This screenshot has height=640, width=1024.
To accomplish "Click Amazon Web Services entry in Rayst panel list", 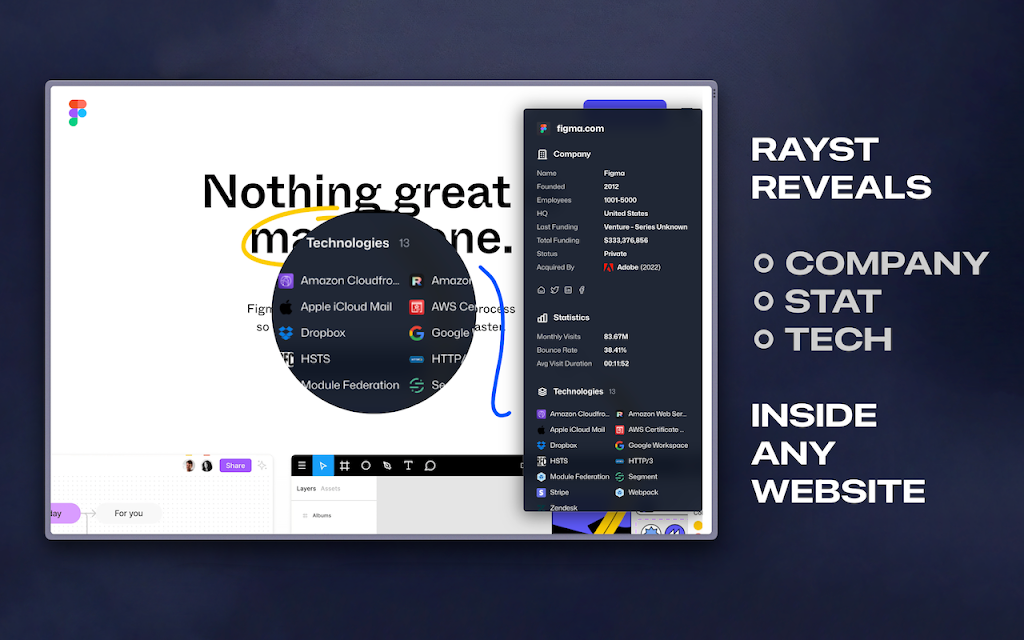I will [x=650, y=414].
